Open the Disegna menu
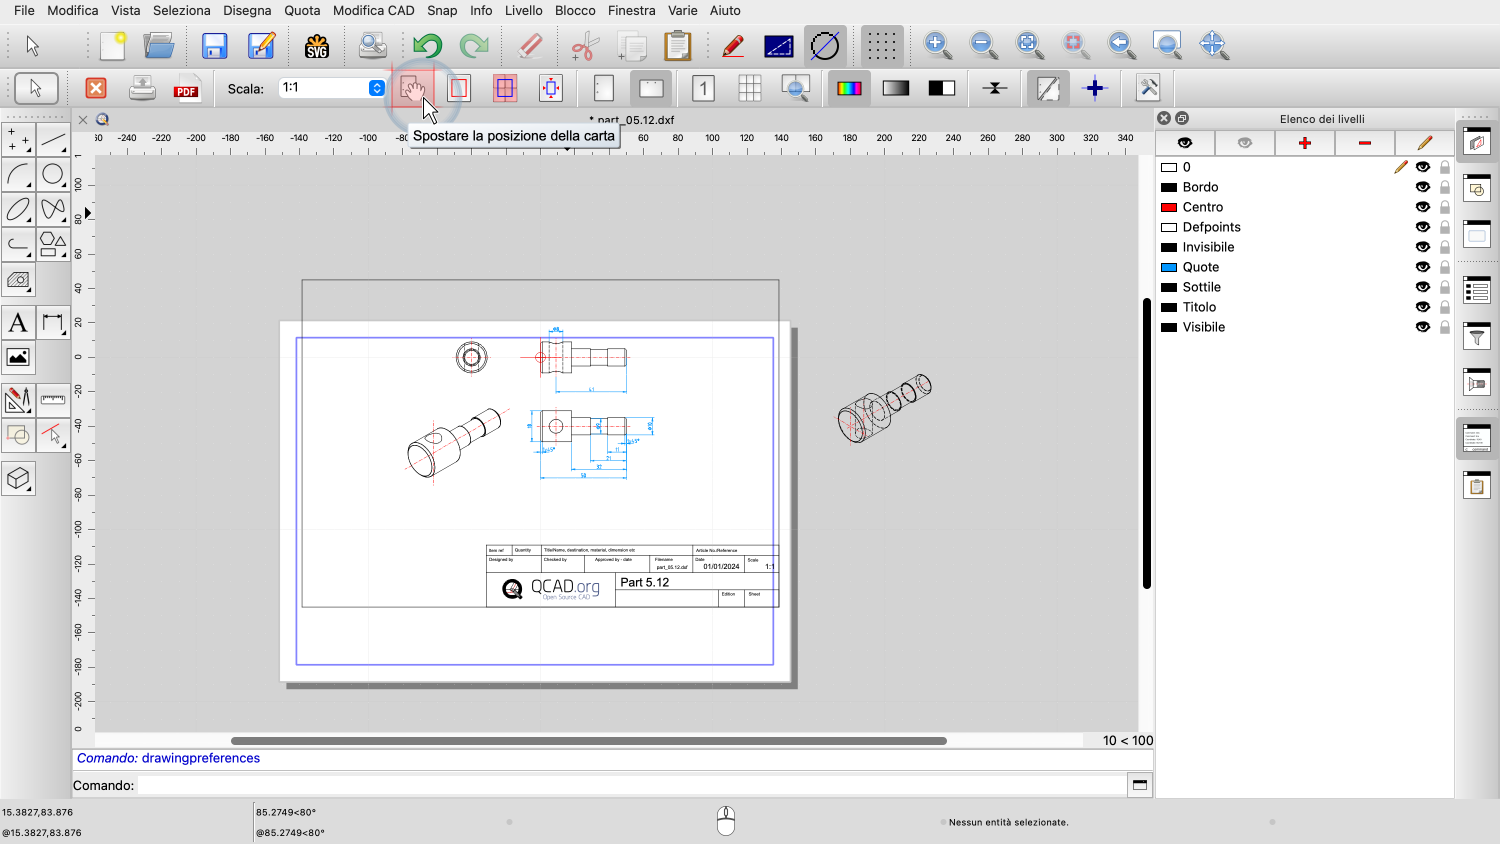The width and height of the screenshot is (1500, 844). tap(247, 10)
